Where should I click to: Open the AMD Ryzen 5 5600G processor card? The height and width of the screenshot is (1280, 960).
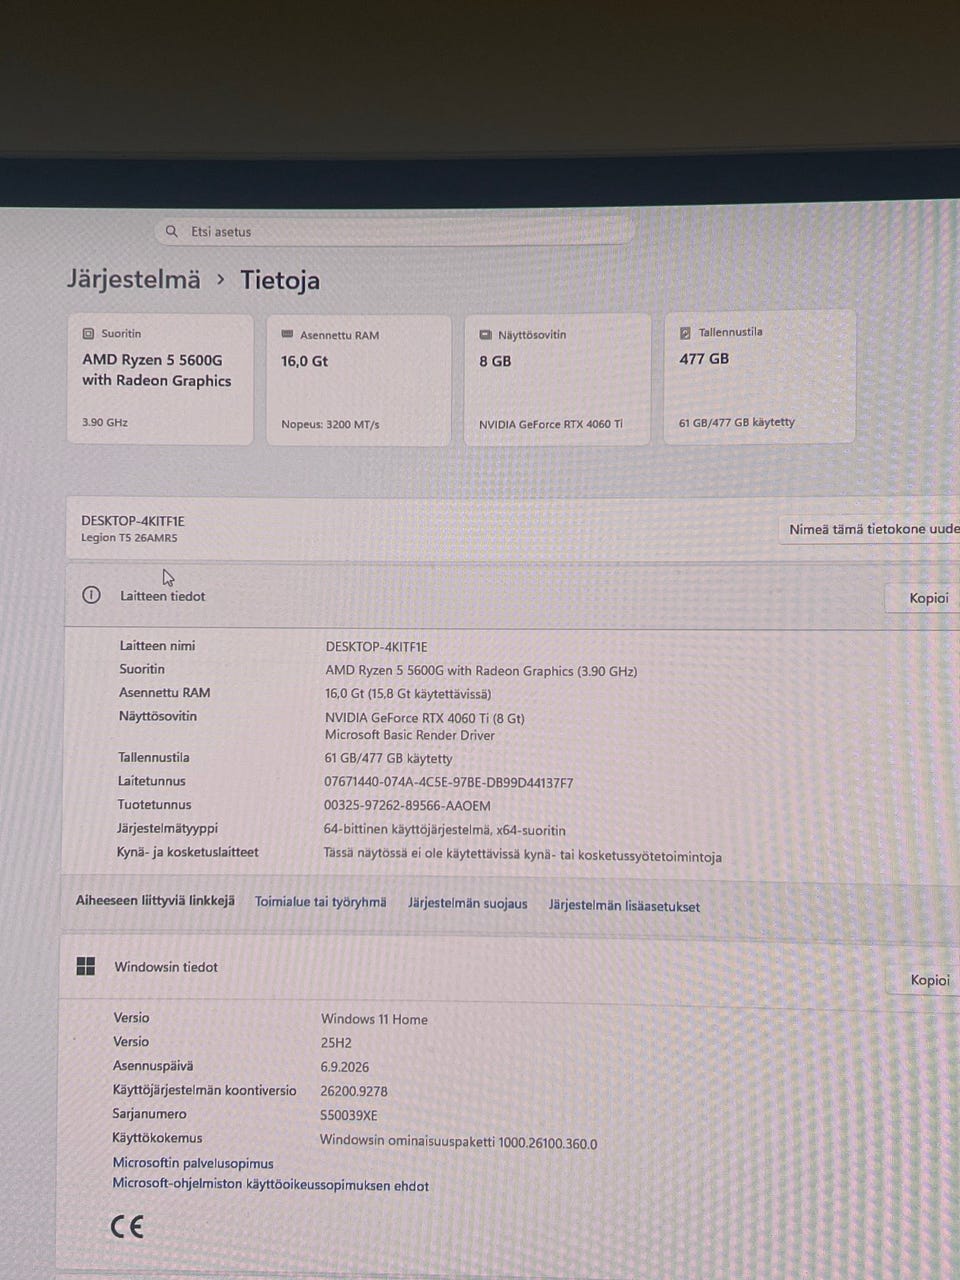(160, 379)
